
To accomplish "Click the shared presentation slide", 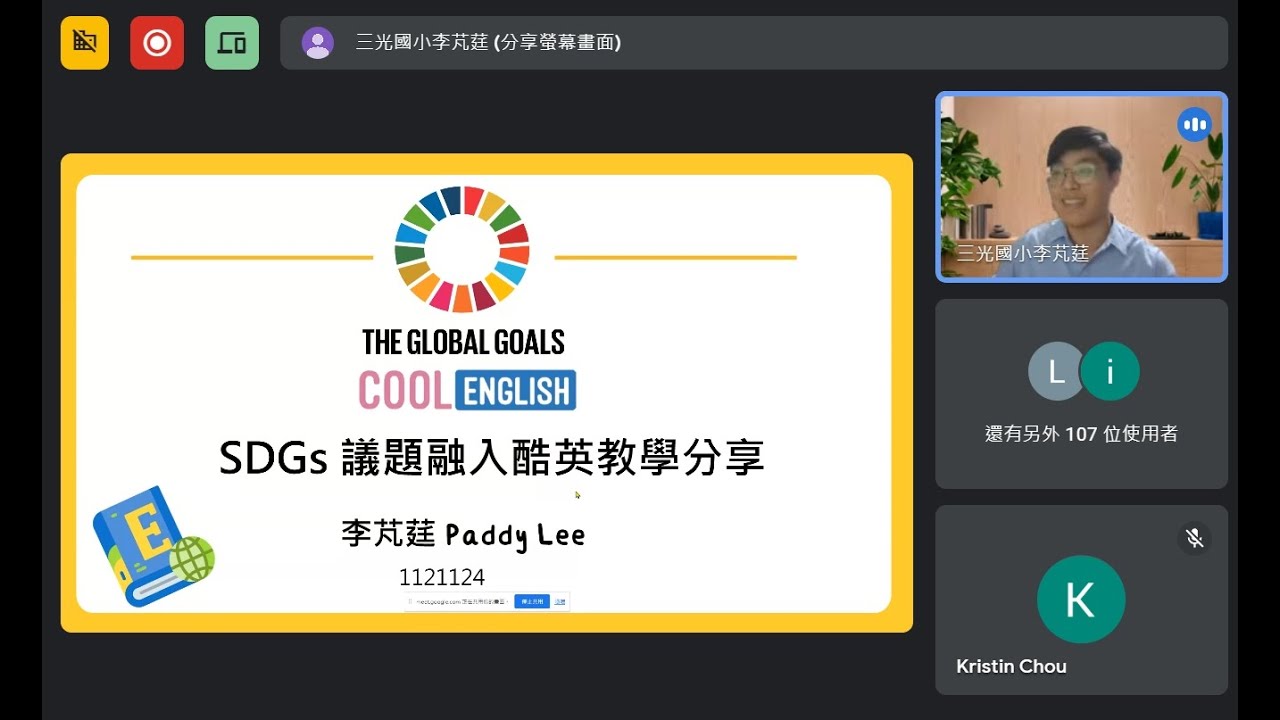I will (x=486, y=393).
